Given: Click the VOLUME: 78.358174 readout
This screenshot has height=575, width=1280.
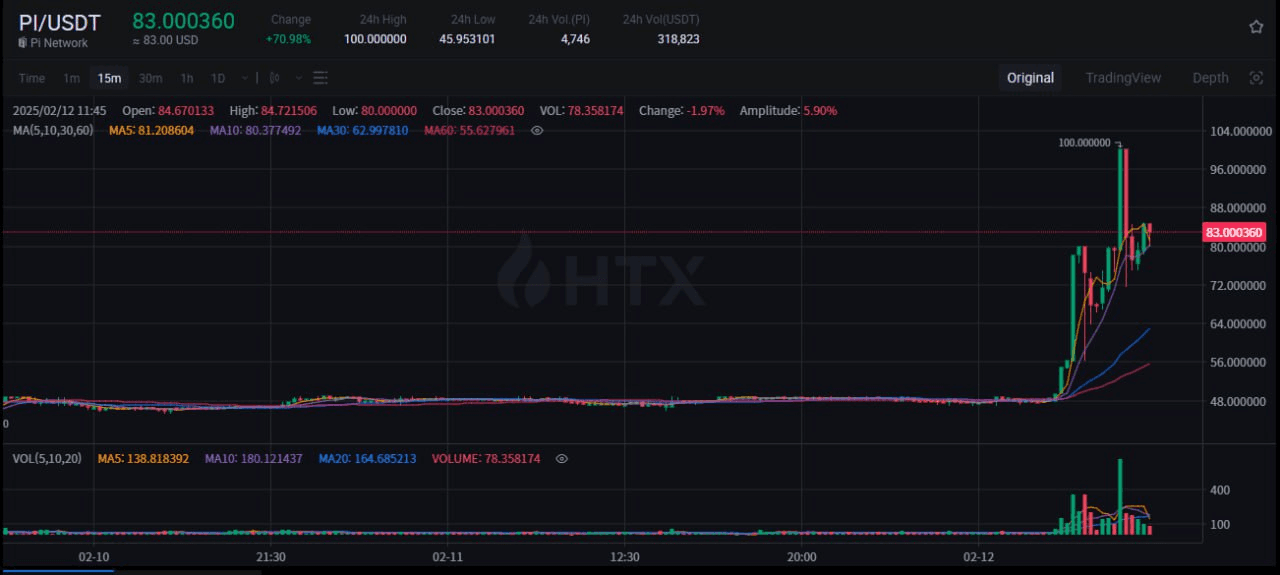Looking at the screenshot, I should coord(485,458).
